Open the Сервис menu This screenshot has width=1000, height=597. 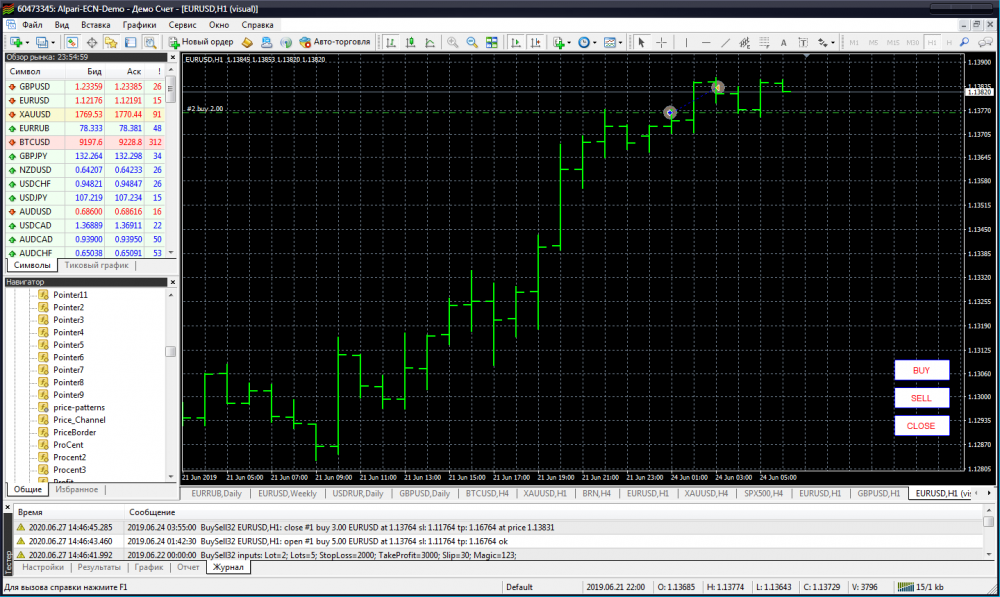pyautogui.click(x=182, y=23)
